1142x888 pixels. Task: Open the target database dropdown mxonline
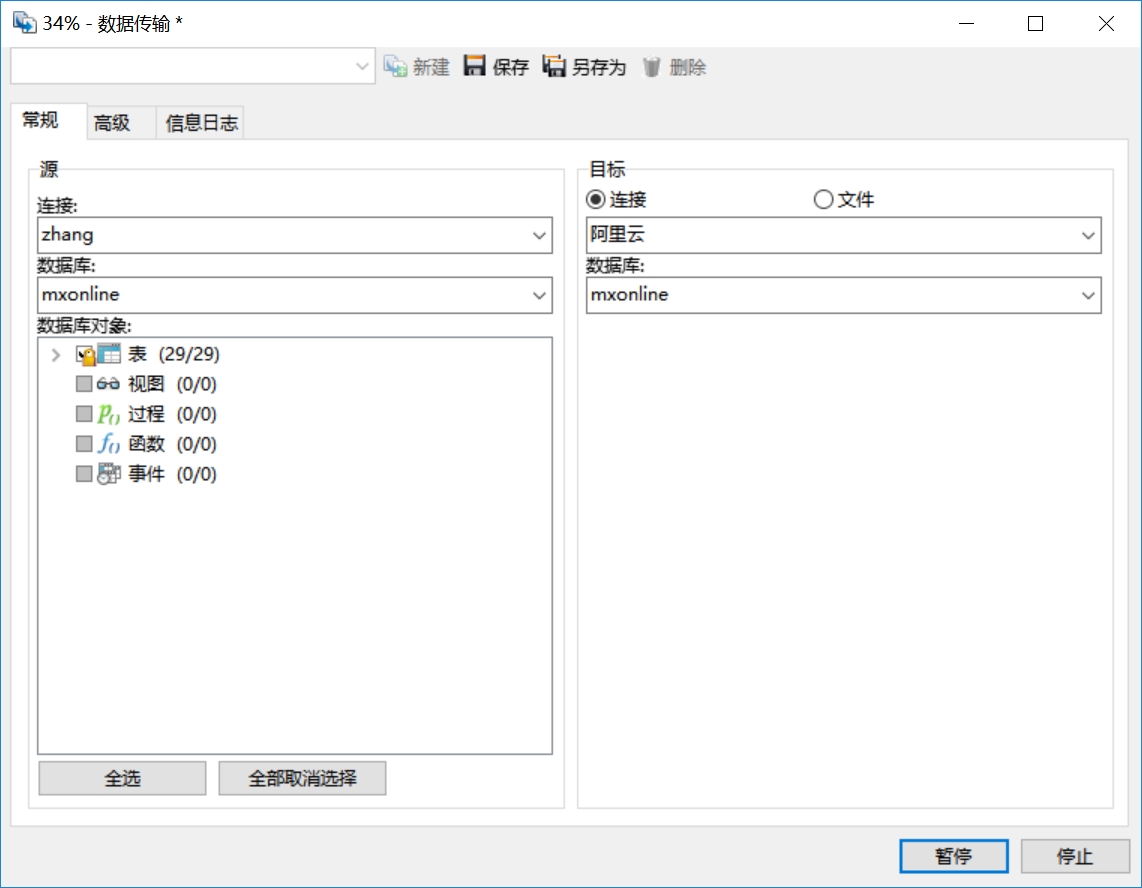1088,295
